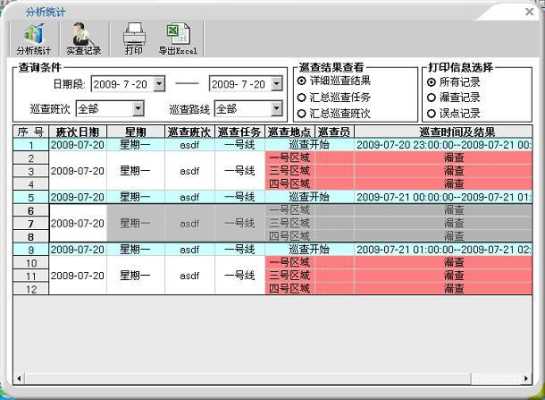Select row number 9
The width and height of the screenshot is (545, 400).
point(31,250)
